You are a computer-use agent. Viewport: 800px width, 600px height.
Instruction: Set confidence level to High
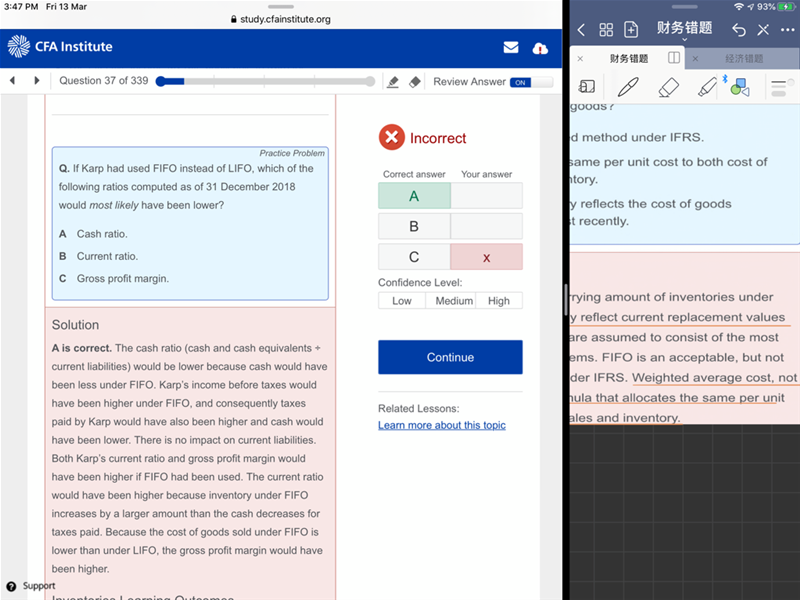498,301
